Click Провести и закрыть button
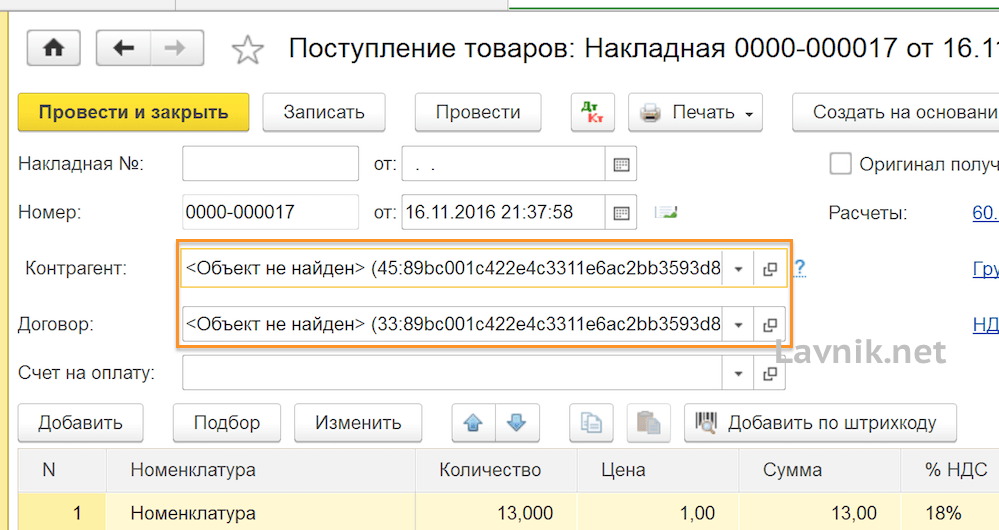999x530 pixels. tap(133, 113)
